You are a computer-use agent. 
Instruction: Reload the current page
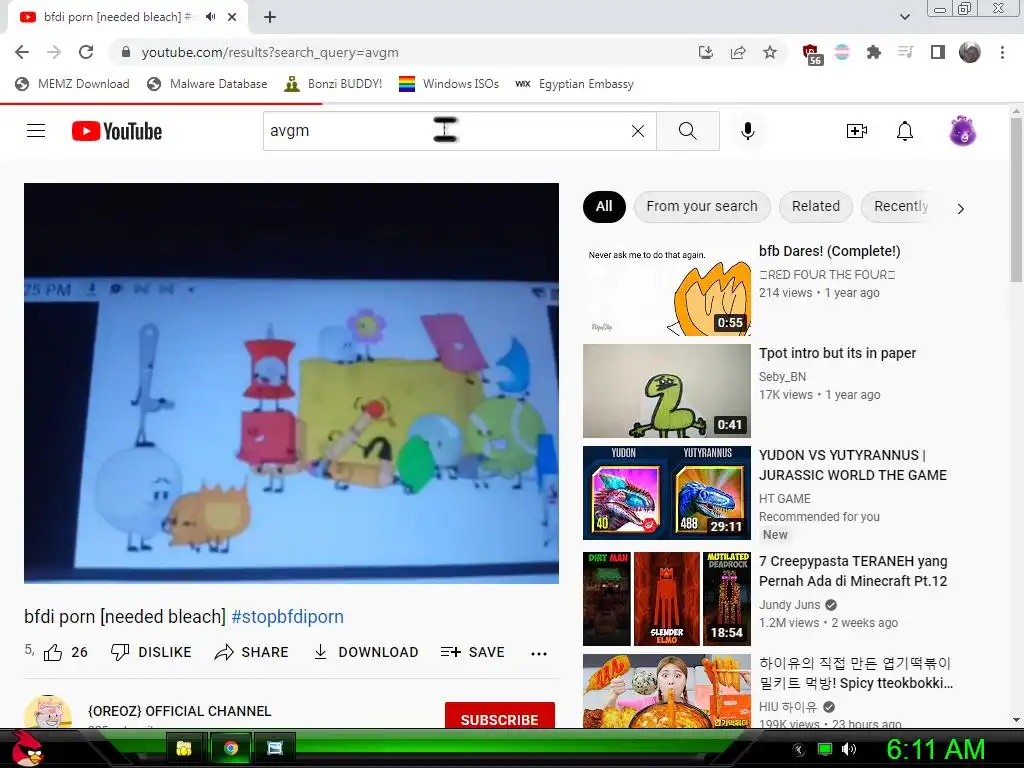point(86,52)
